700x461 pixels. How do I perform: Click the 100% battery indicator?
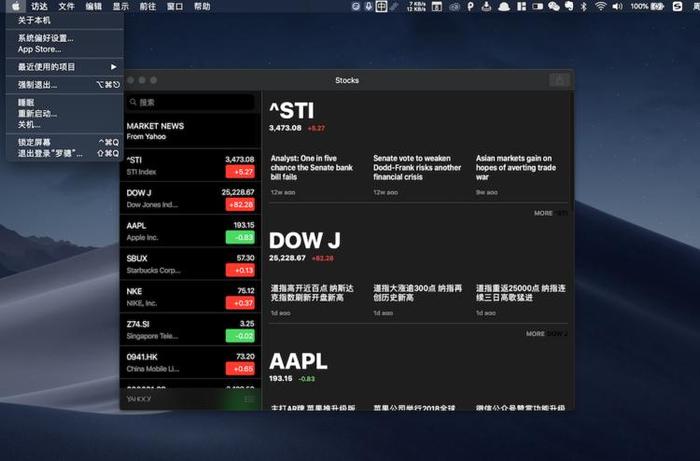pos(647,6)
